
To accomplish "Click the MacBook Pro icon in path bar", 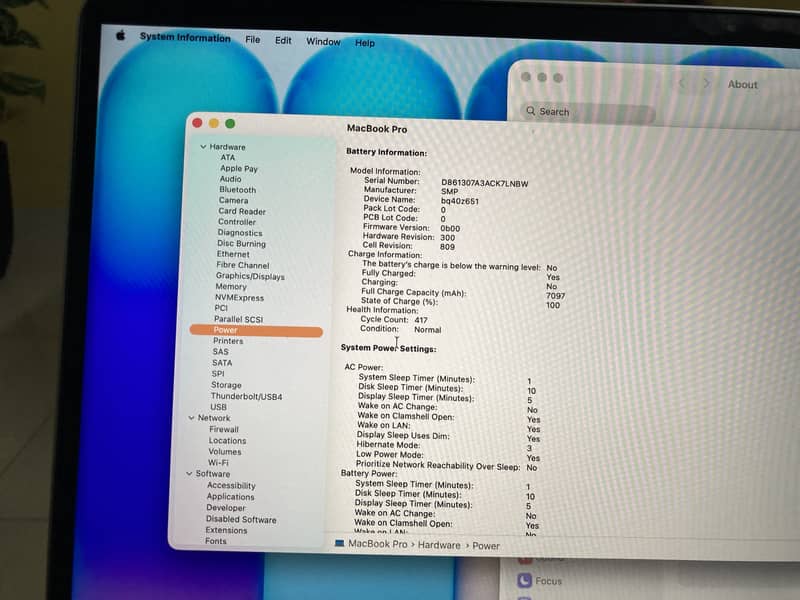I will coord(339,544).
